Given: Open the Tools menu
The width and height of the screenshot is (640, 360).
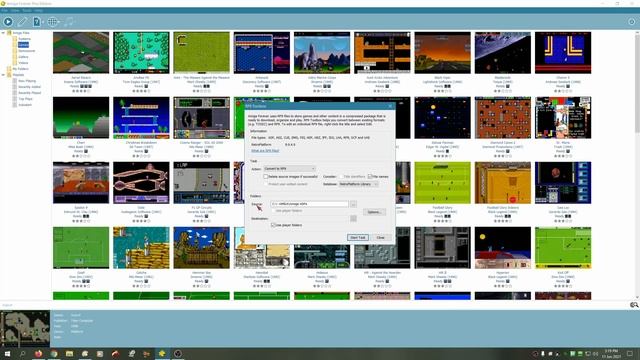Looking at the screenshot, I should point(27,10).
